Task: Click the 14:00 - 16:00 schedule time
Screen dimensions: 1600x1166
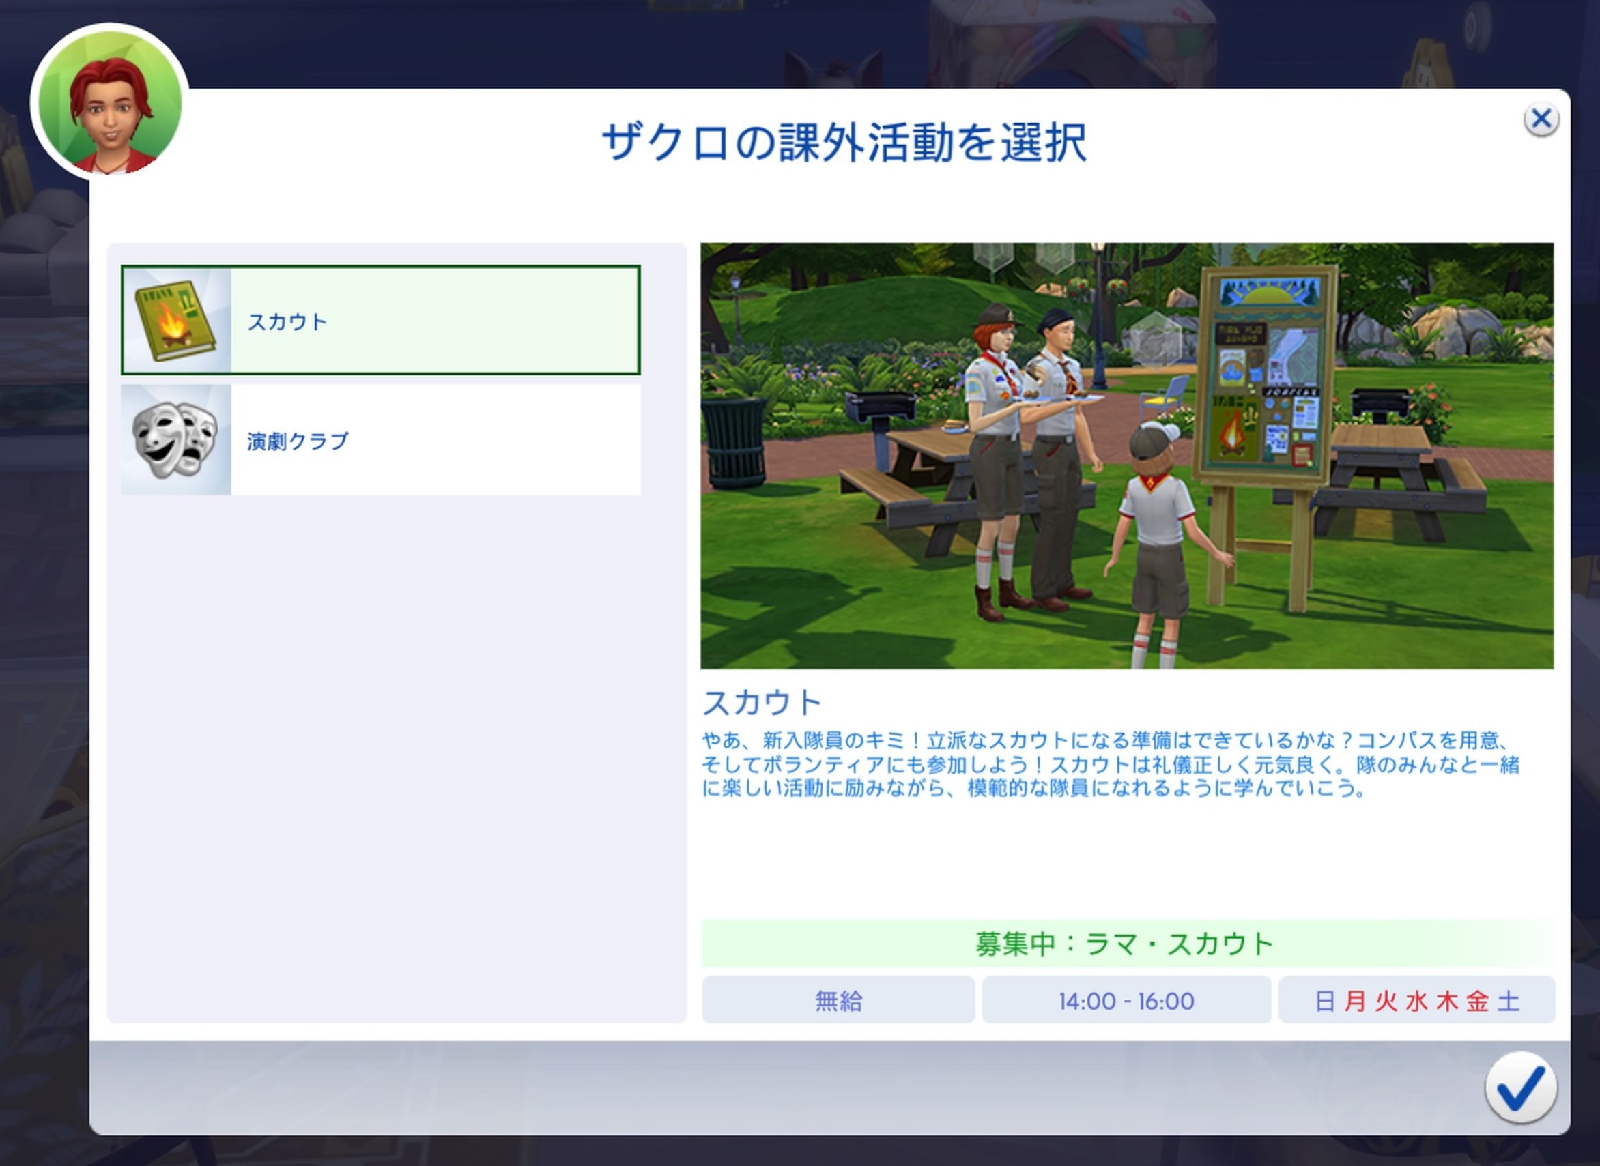Action: (x=1127, y=1000)
